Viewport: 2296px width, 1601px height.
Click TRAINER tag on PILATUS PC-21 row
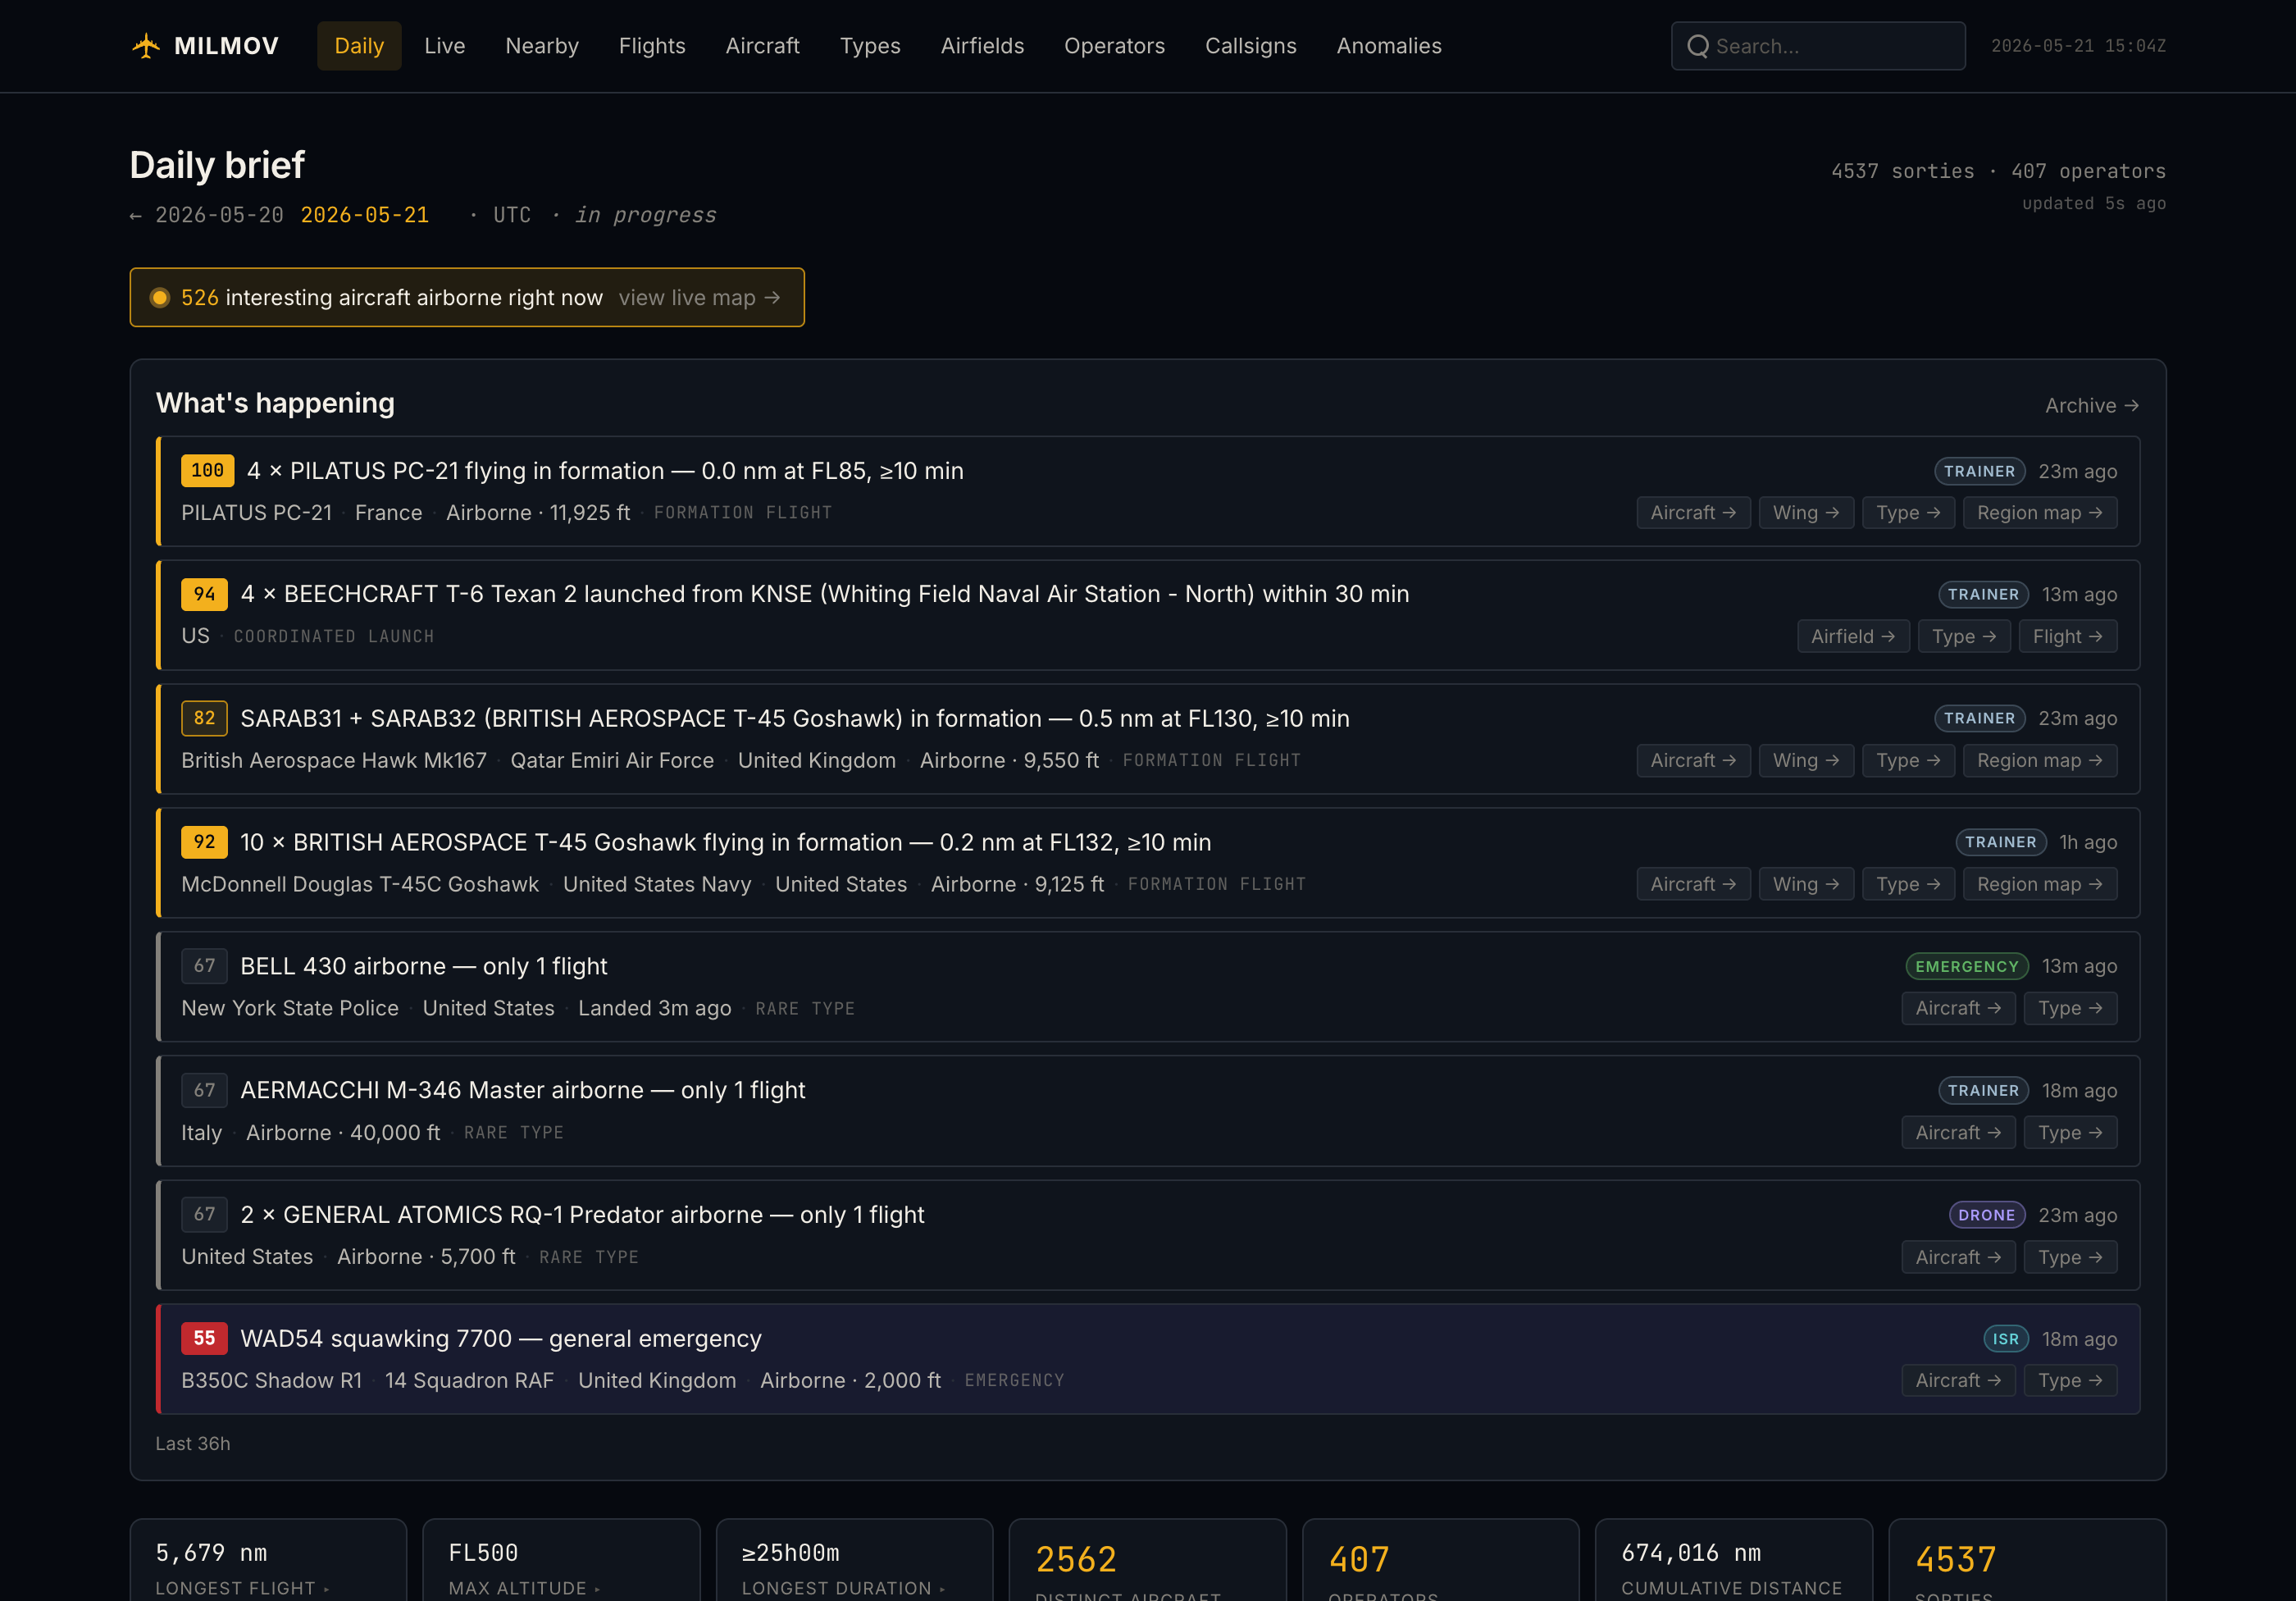(1979, 471)
